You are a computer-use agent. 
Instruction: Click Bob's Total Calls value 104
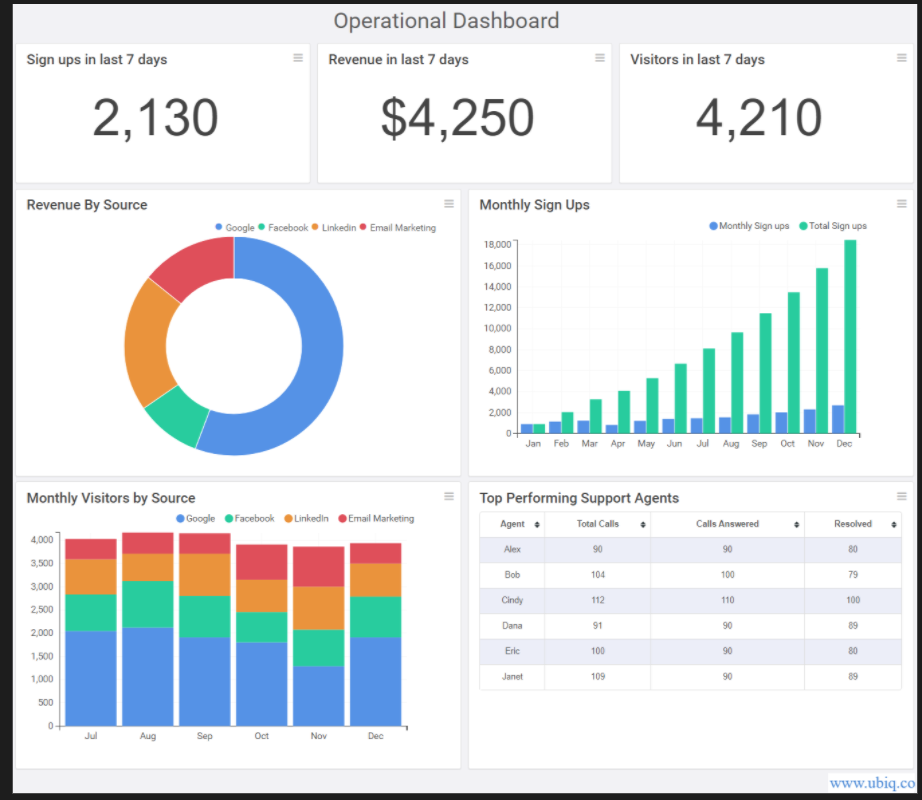tap(597, 575)
